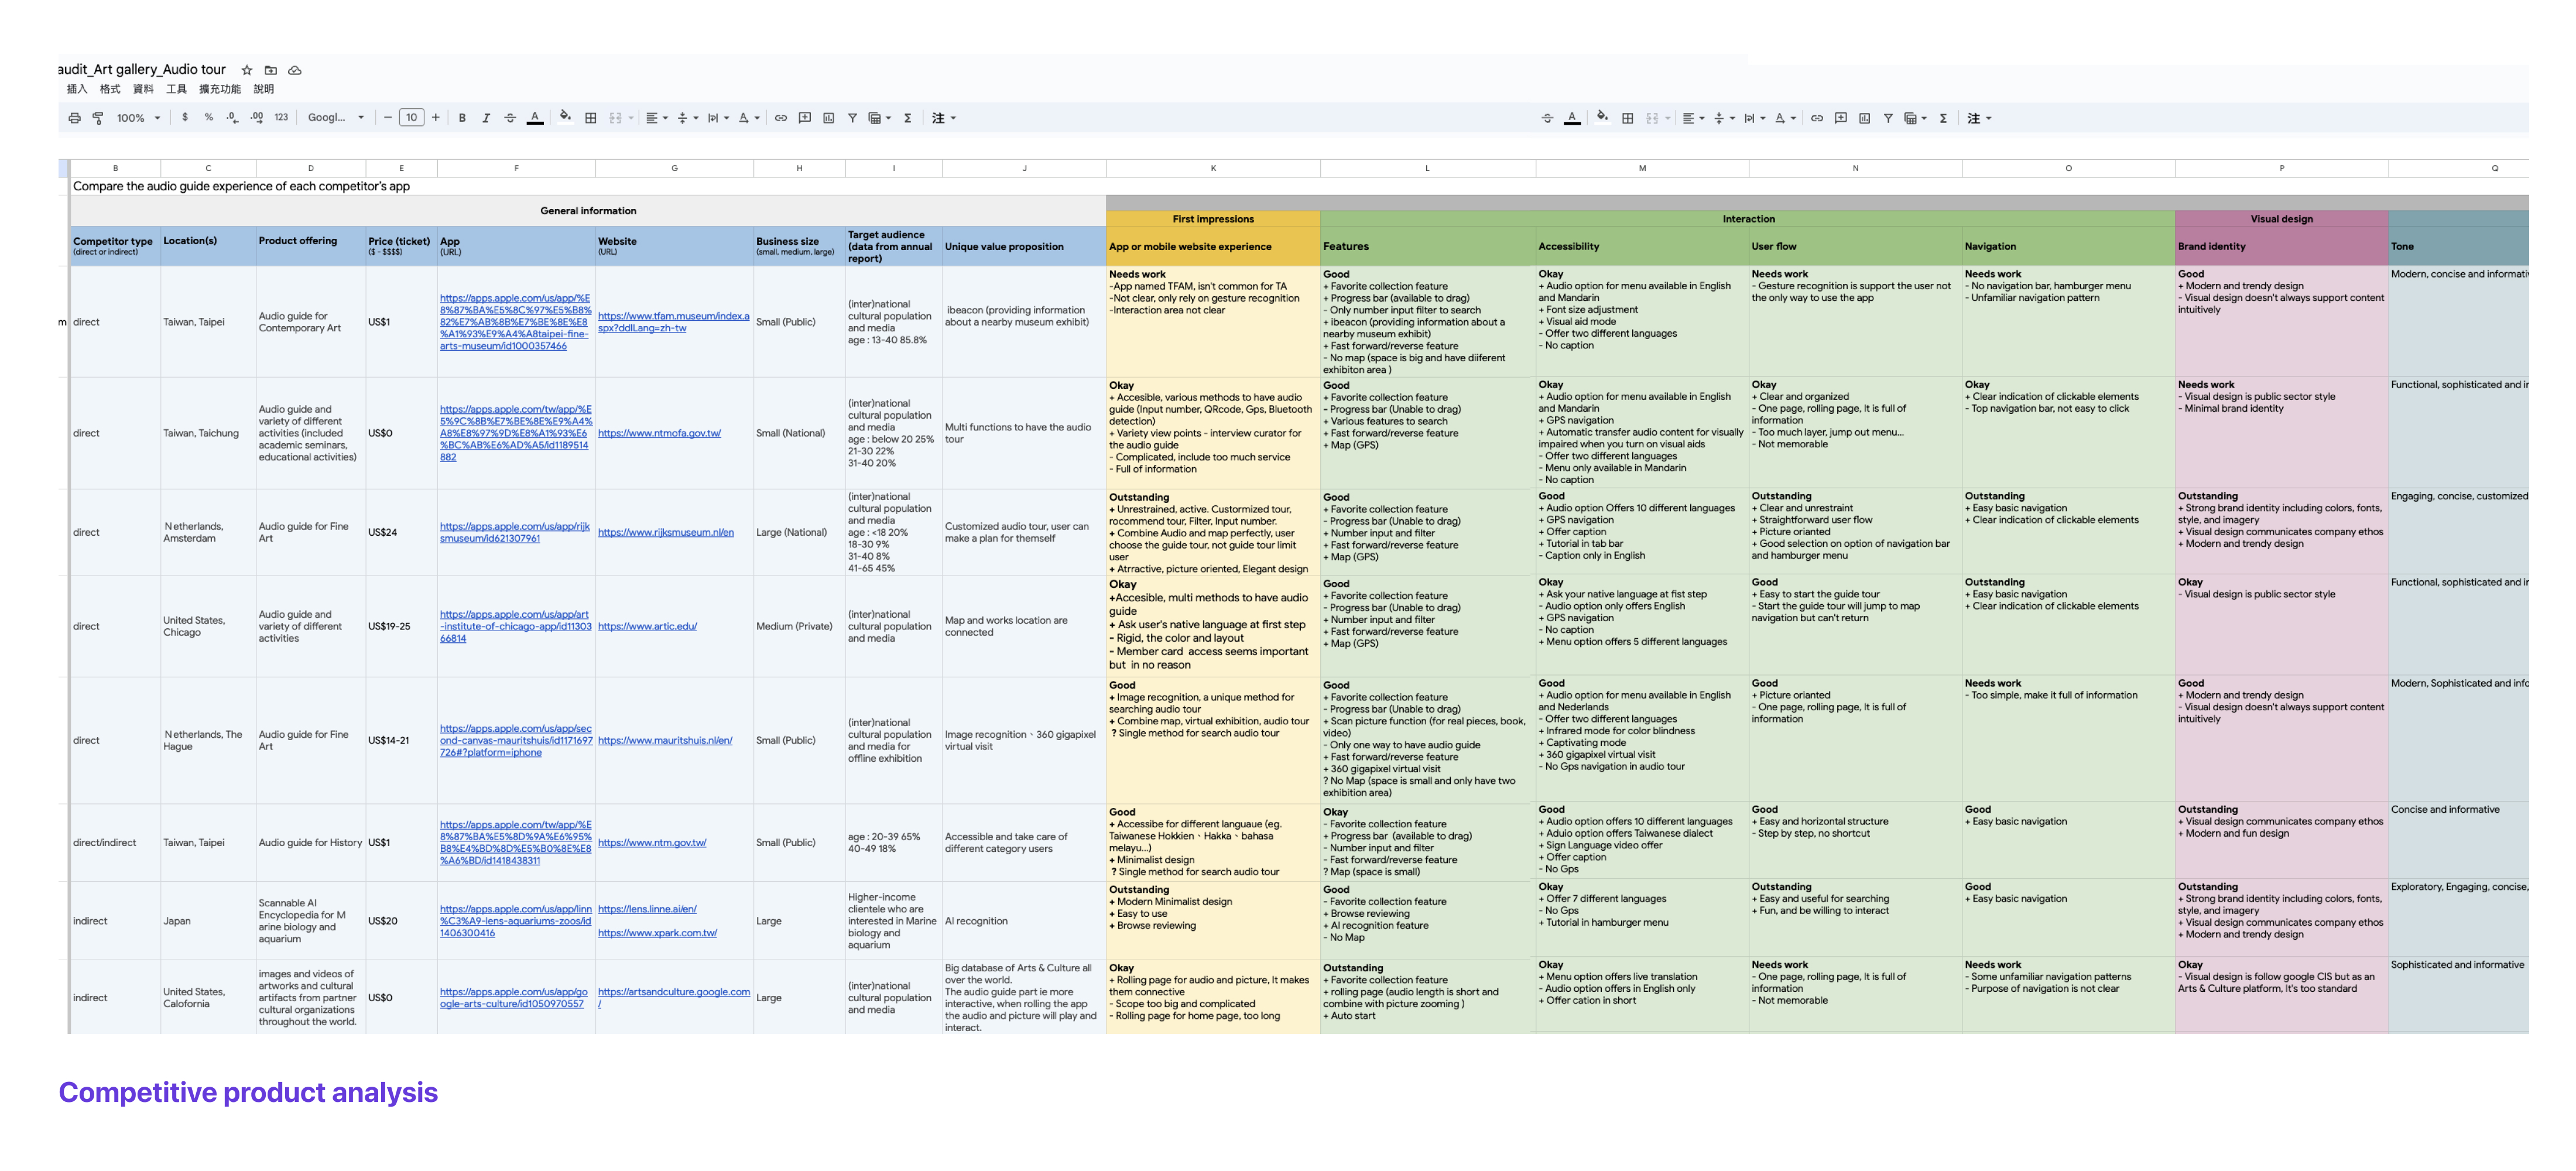The height and width of the screenshot is (1171, 2576).
Task: Move document to folder icon
Action: pos(270,70)
